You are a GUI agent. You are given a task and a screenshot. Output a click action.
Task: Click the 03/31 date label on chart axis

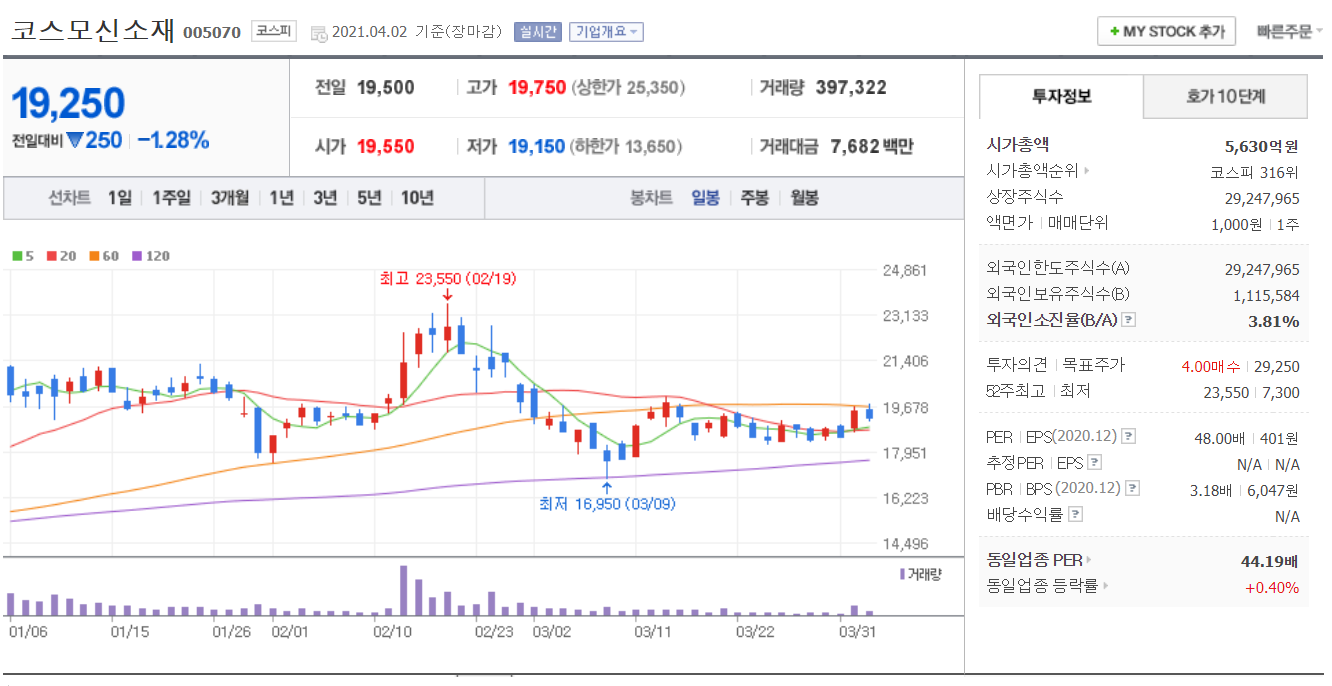(x=857, y=632)
